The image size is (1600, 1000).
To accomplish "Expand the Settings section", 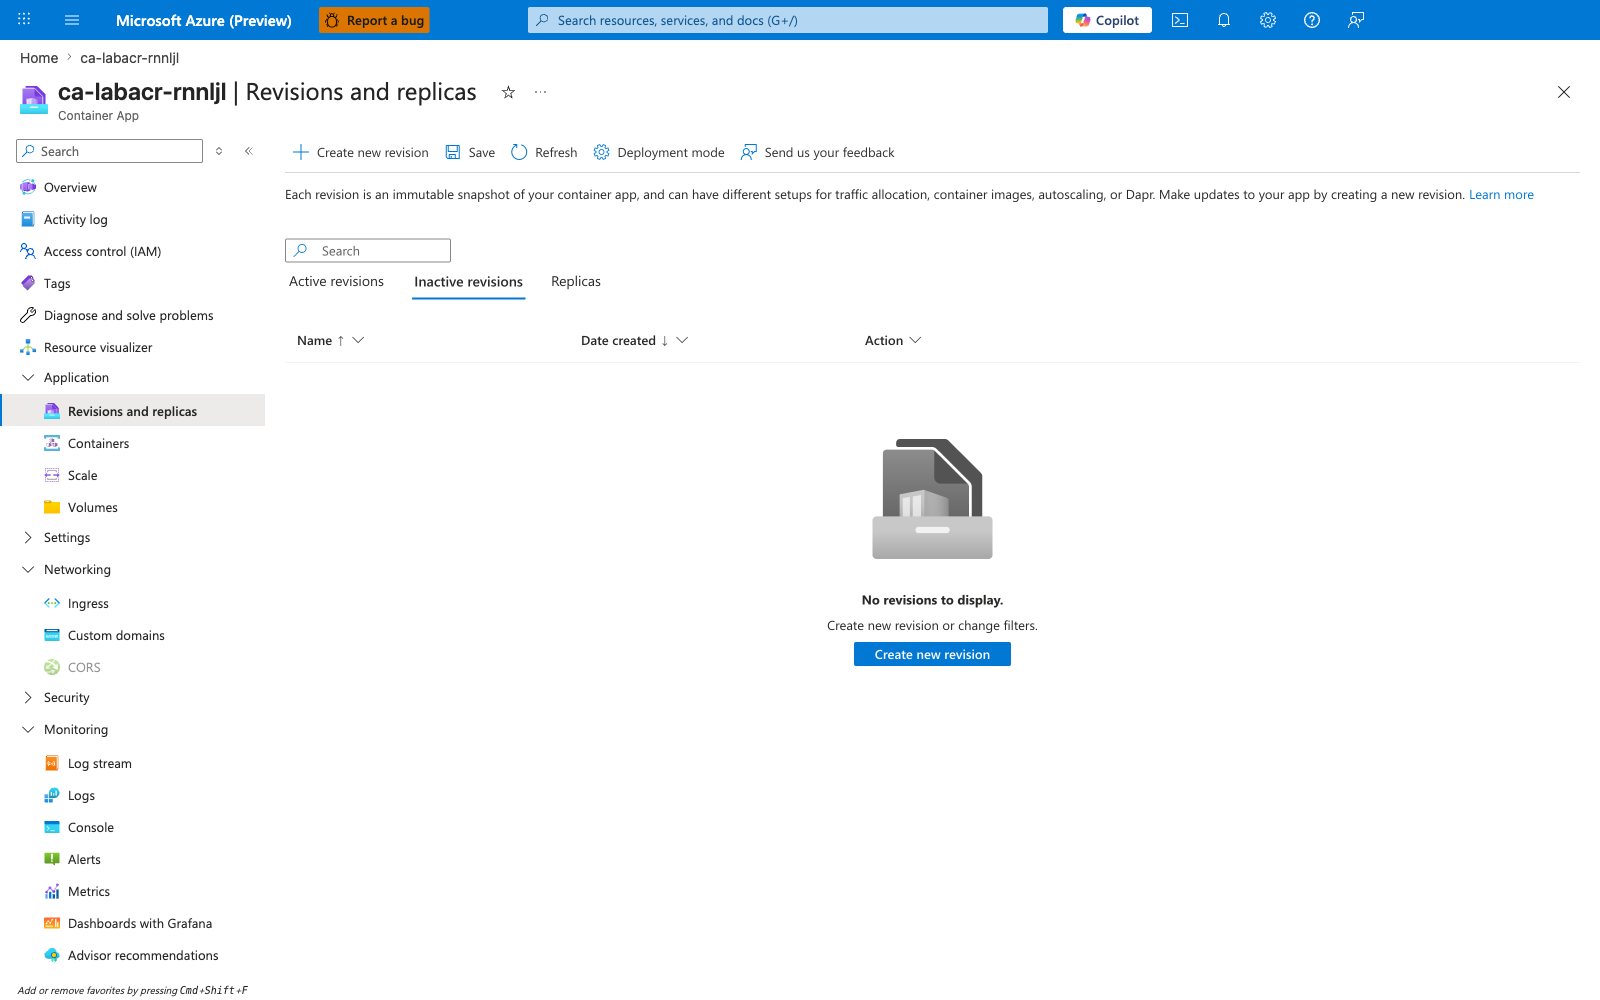I will pyautogui.click(x=28, y=537).
